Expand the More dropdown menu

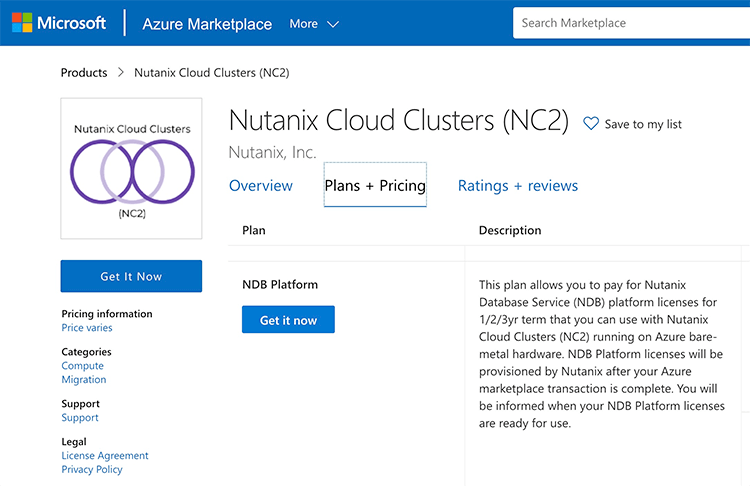(x=314, y=23)
